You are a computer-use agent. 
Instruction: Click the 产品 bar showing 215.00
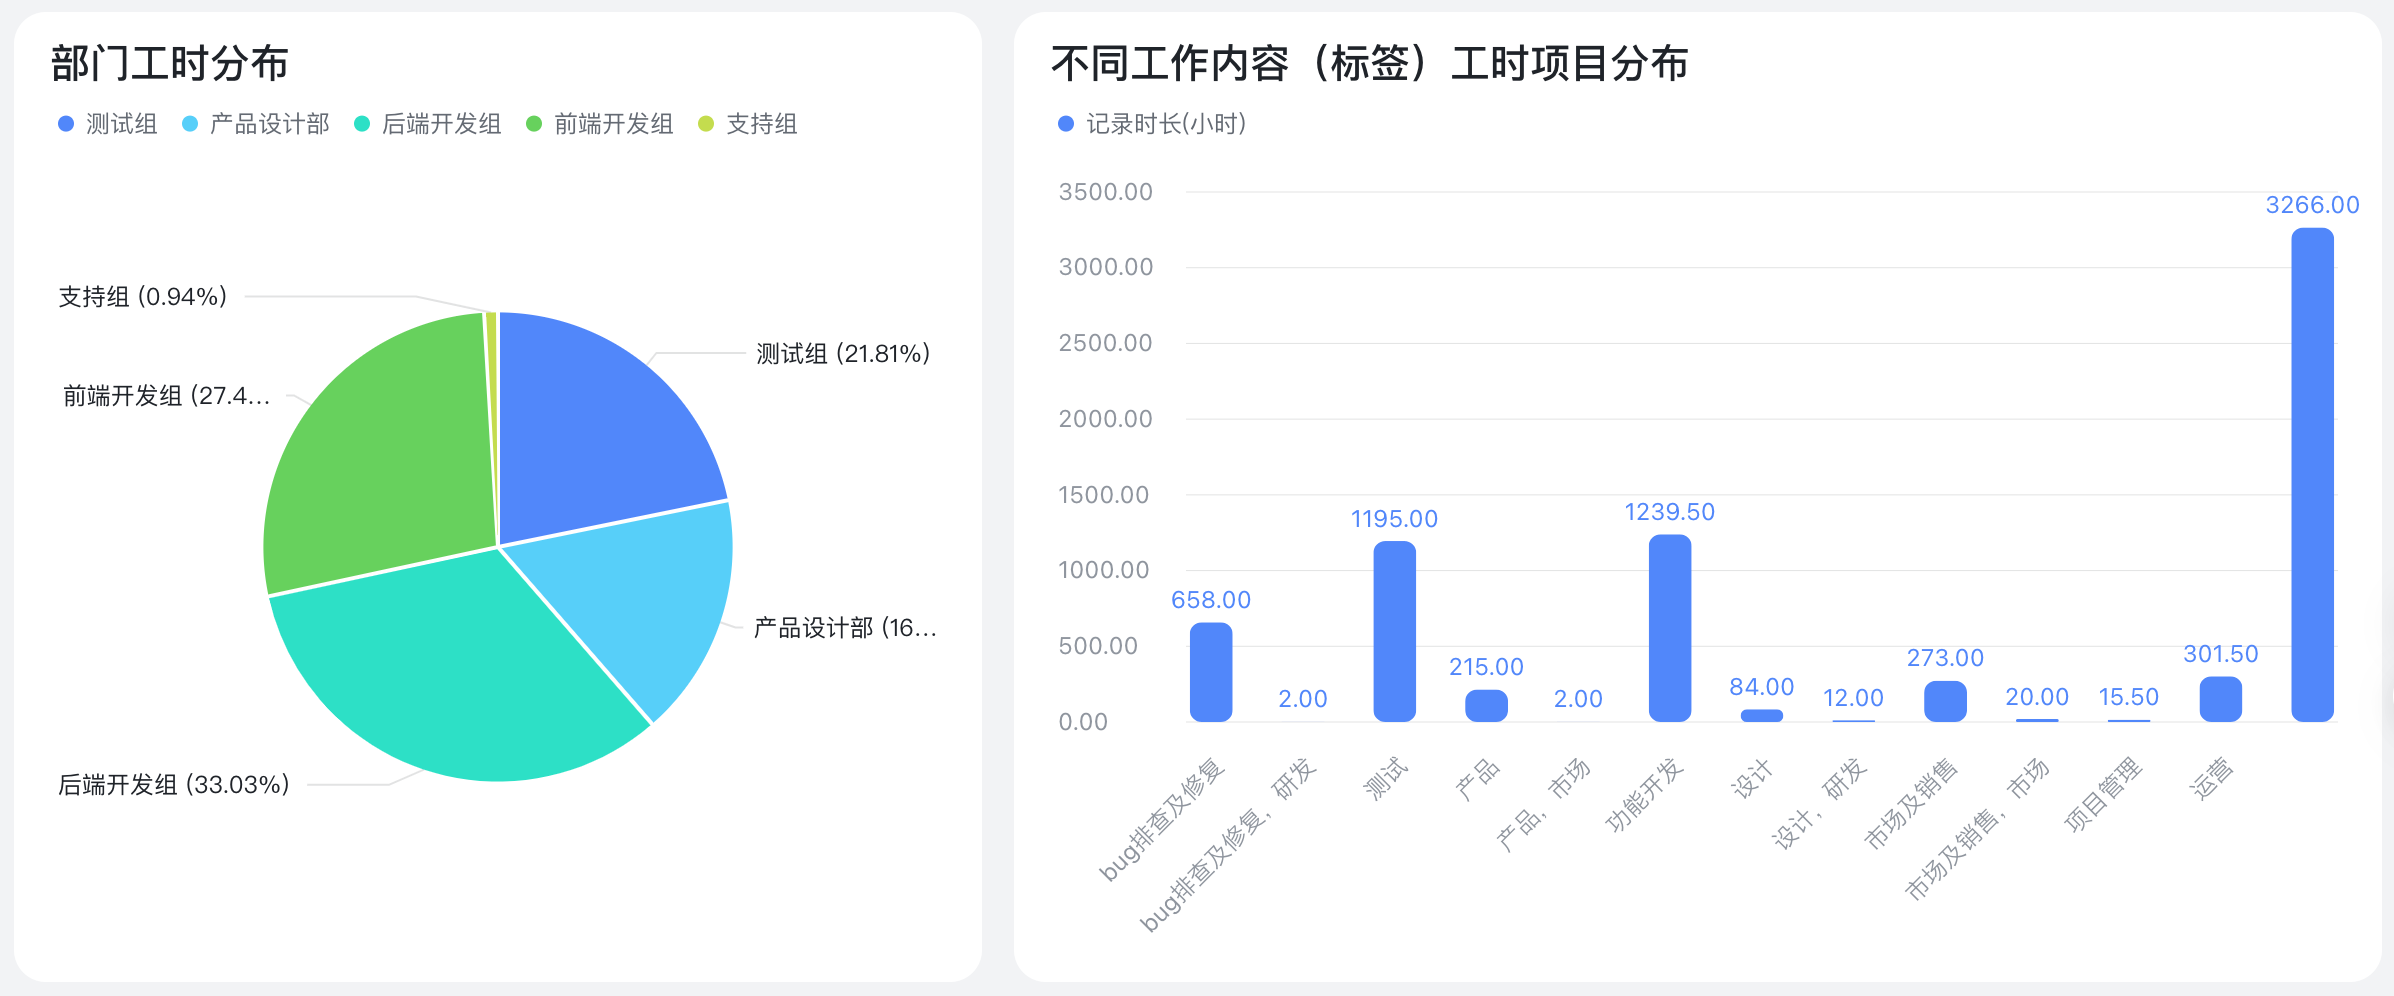point(1486,705)
